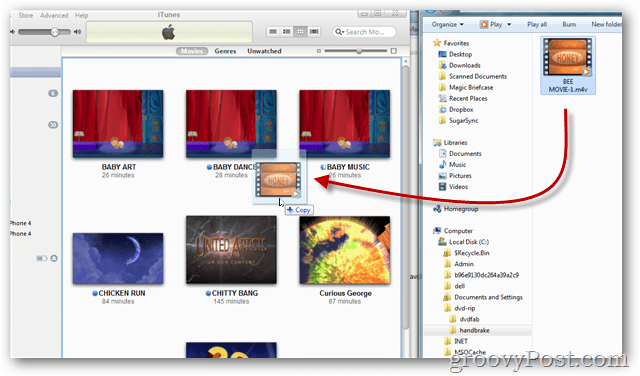Select the Movies tab
640x376 pixels.
(x=192, y=51)
